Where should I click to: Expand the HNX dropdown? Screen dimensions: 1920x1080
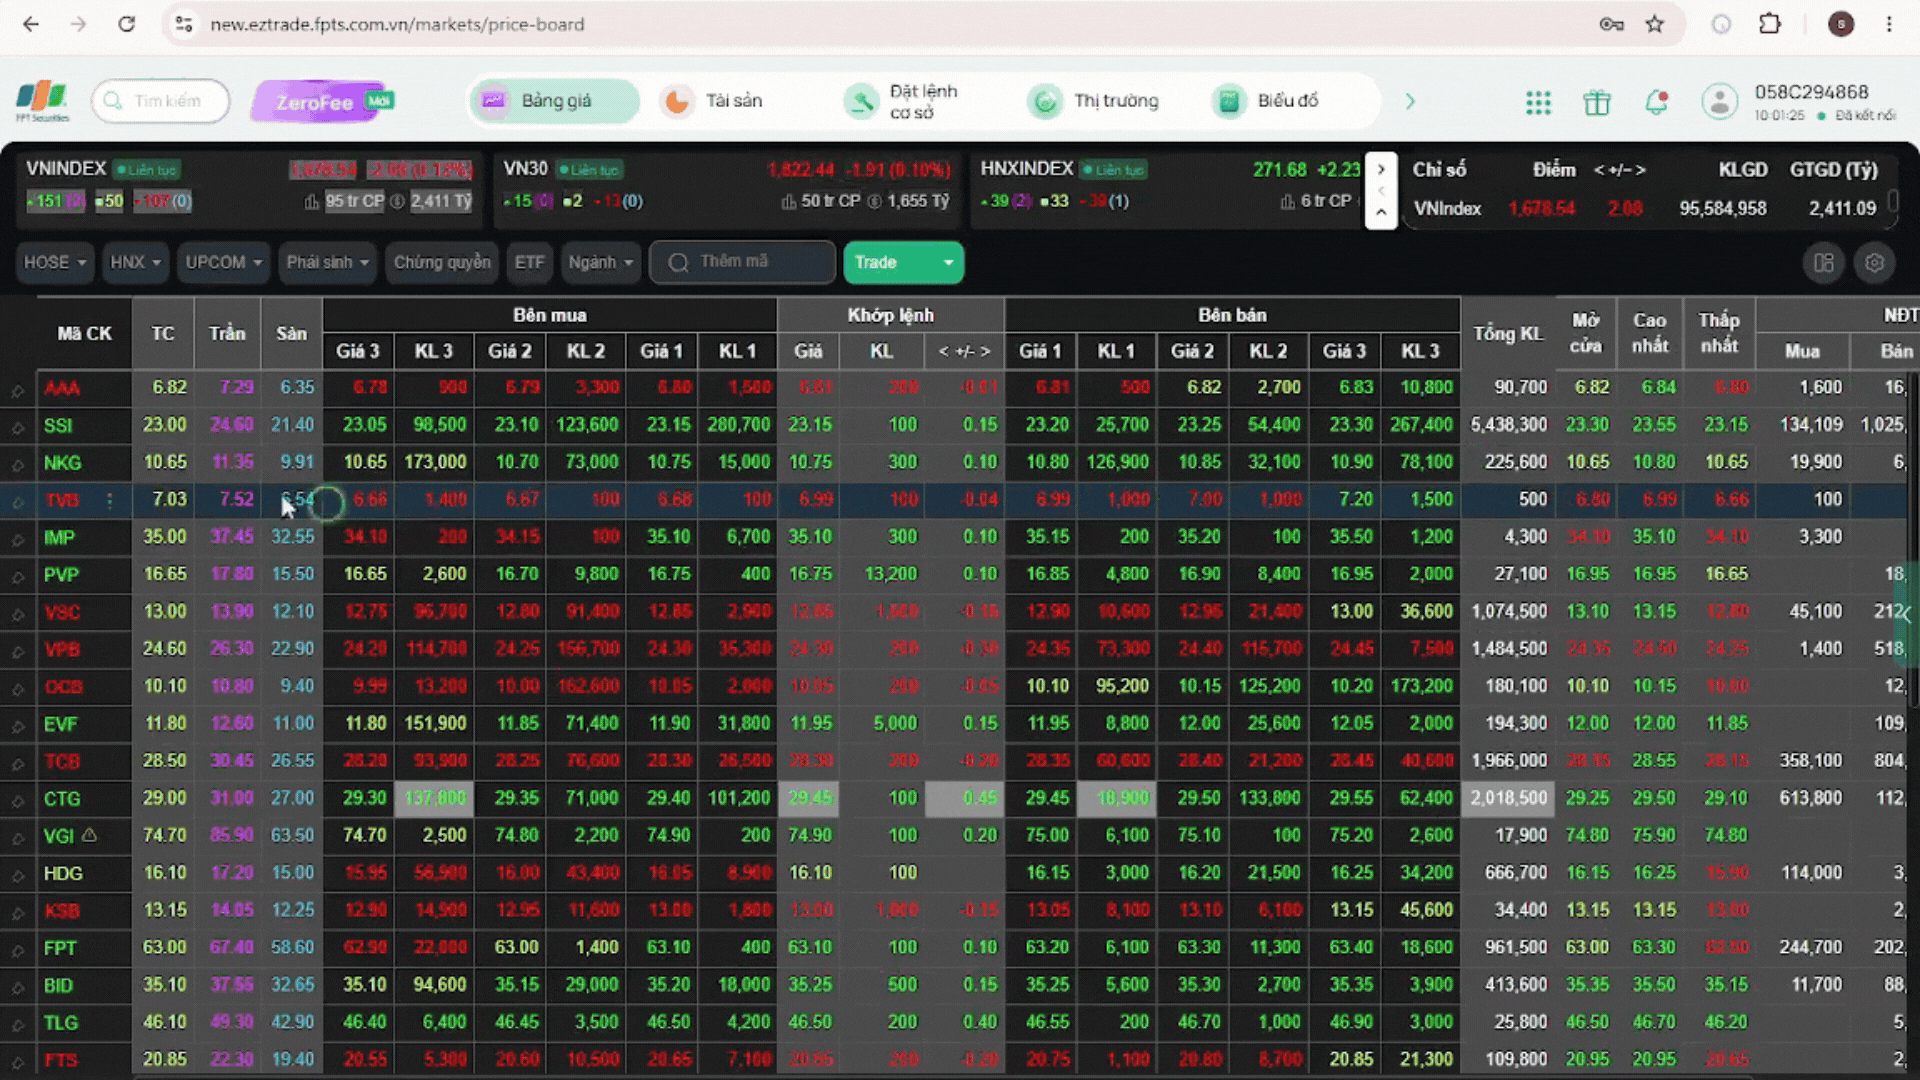pos(135,262)
